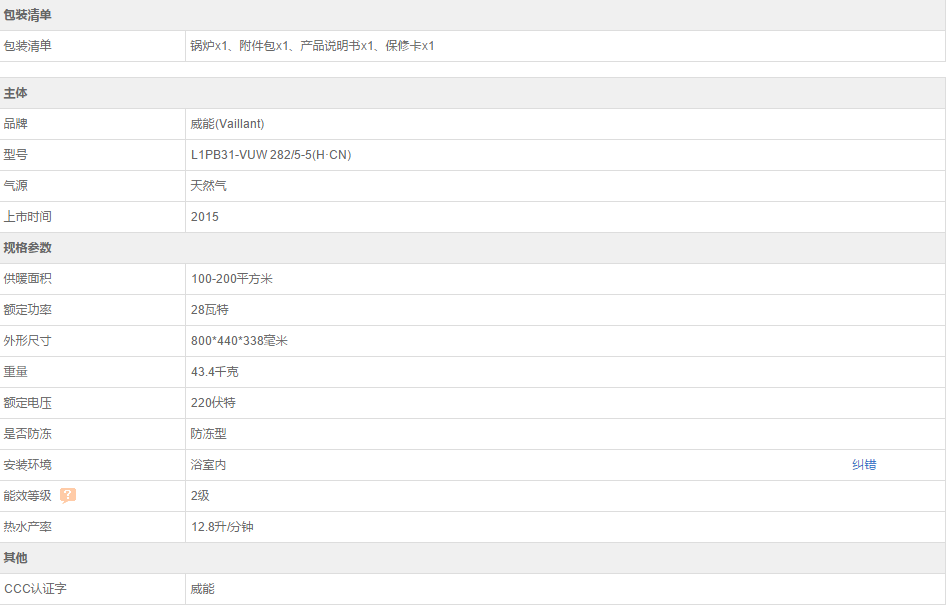Click the weight value 43.4千克
The image size is (947, 607).
coord(215,372)
